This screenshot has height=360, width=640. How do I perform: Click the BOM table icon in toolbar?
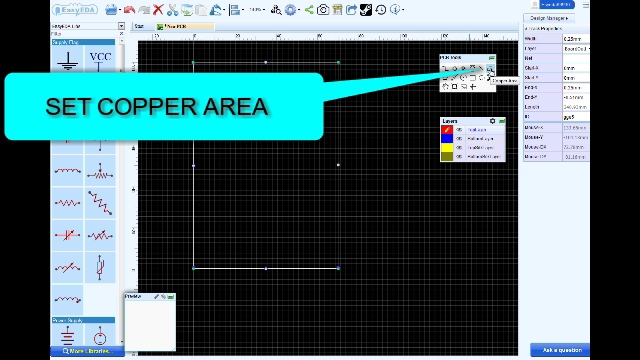(x=337, y=9)
